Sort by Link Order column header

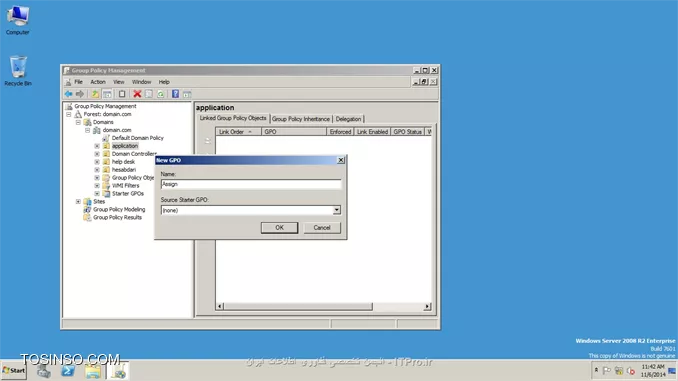tap(238, 131)
